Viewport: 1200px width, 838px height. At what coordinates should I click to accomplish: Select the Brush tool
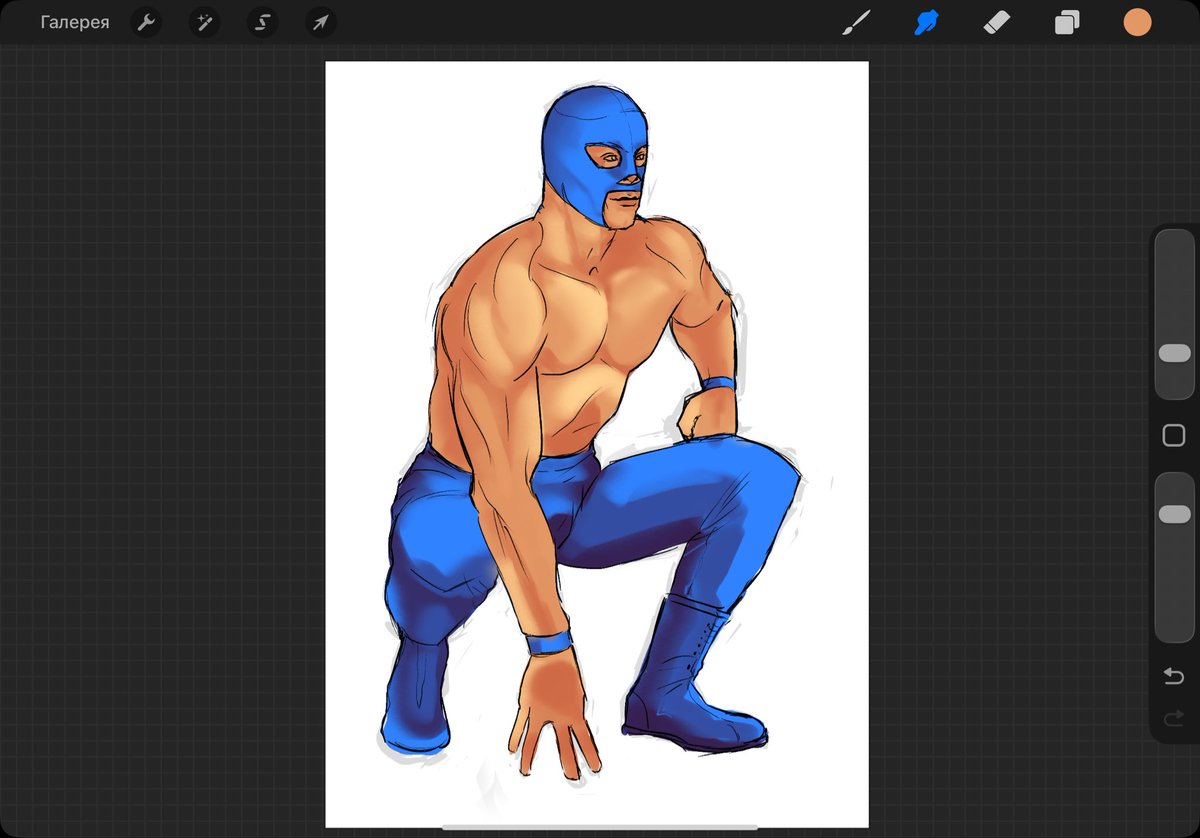point(856,22)
